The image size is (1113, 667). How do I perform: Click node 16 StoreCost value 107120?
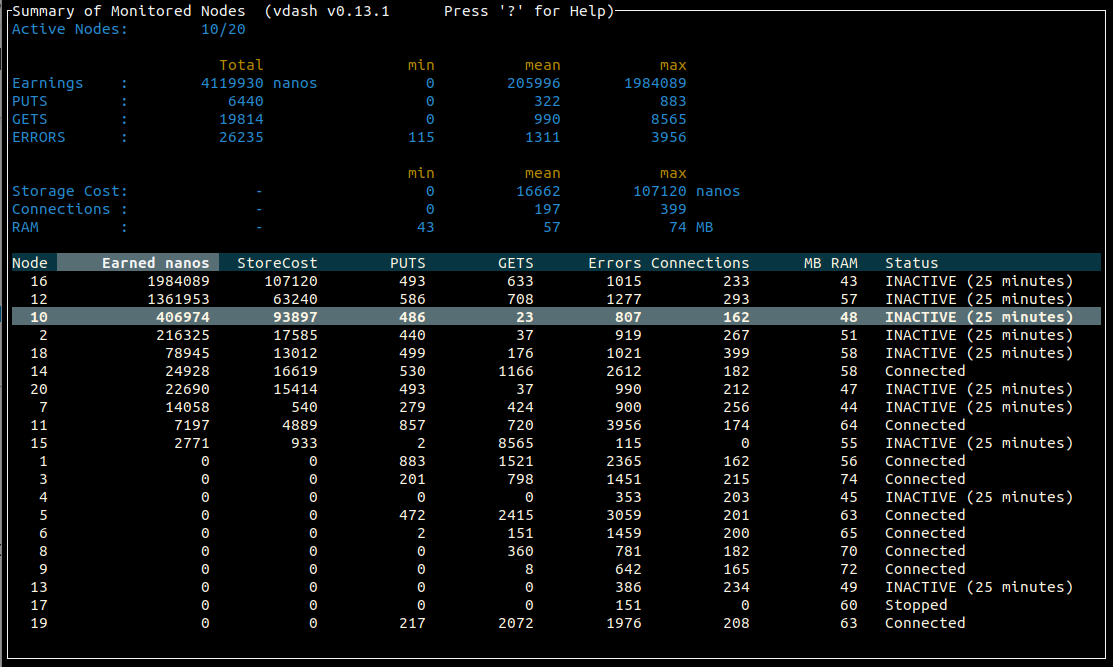click(x=291, y=281)
